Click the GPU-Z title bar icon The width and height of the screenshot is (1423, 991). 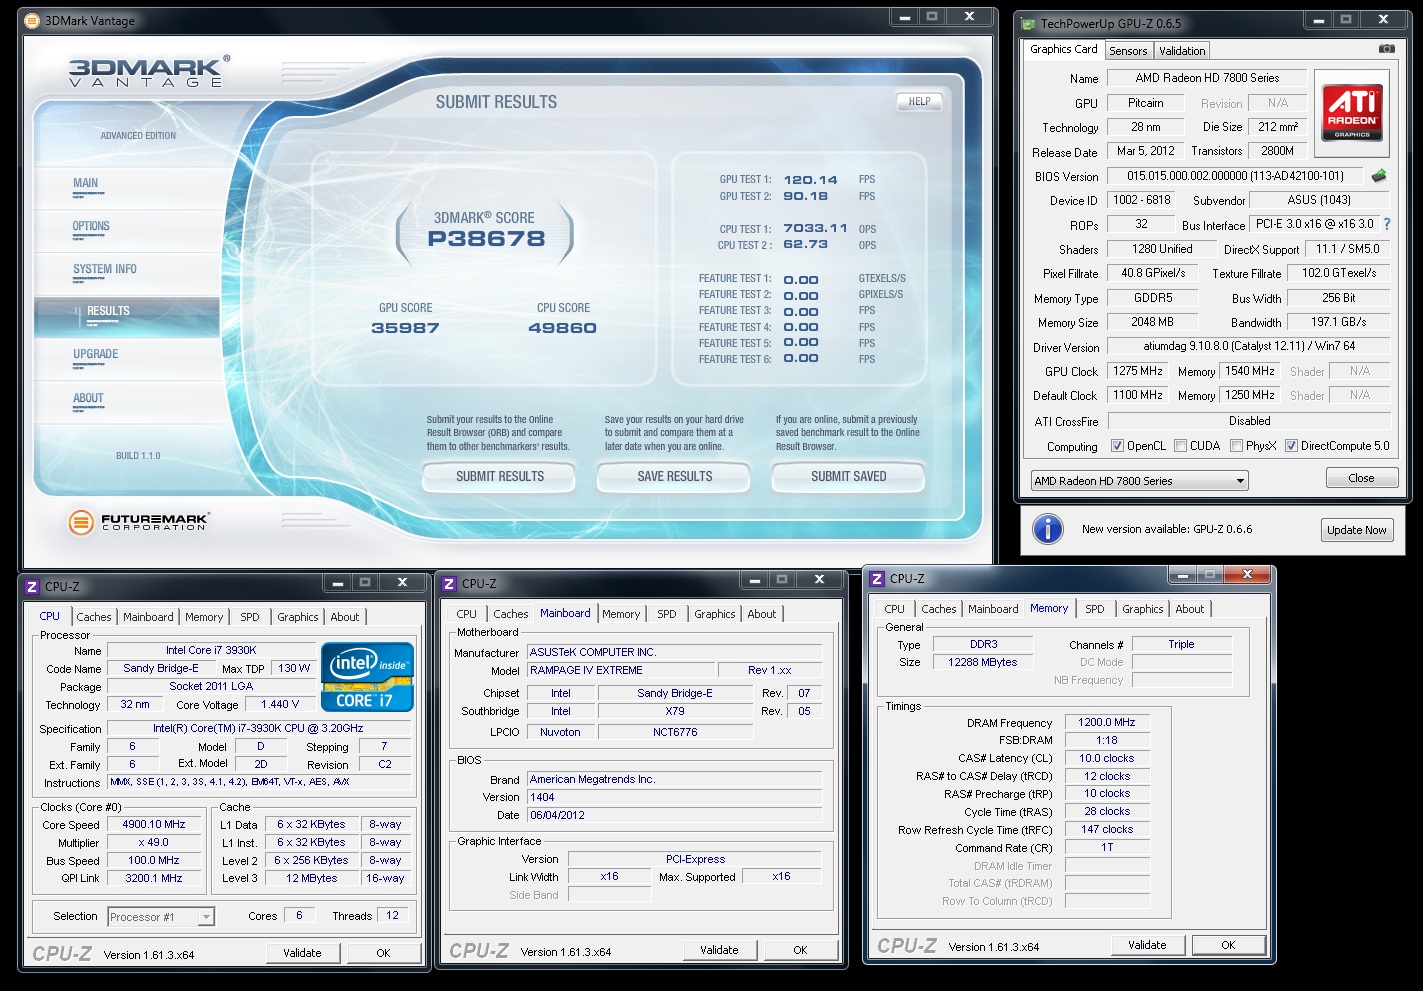tap(1029, 23)
